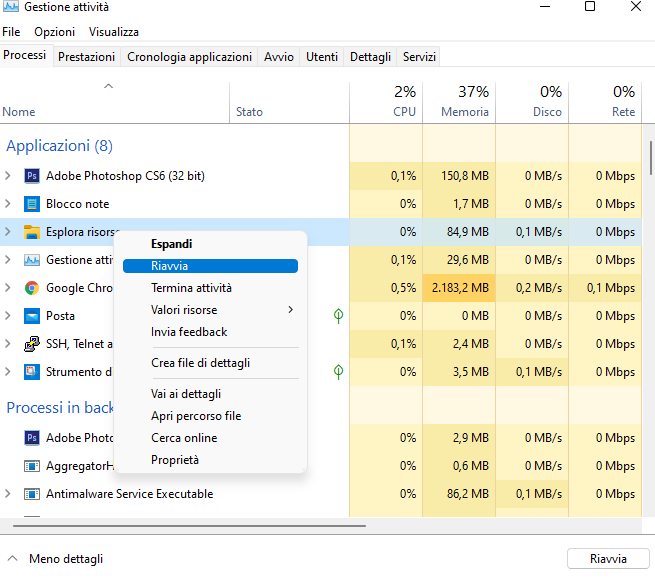
Task: Click the SSH, Telnet PuTTY icon
Action: click(31, 344)
